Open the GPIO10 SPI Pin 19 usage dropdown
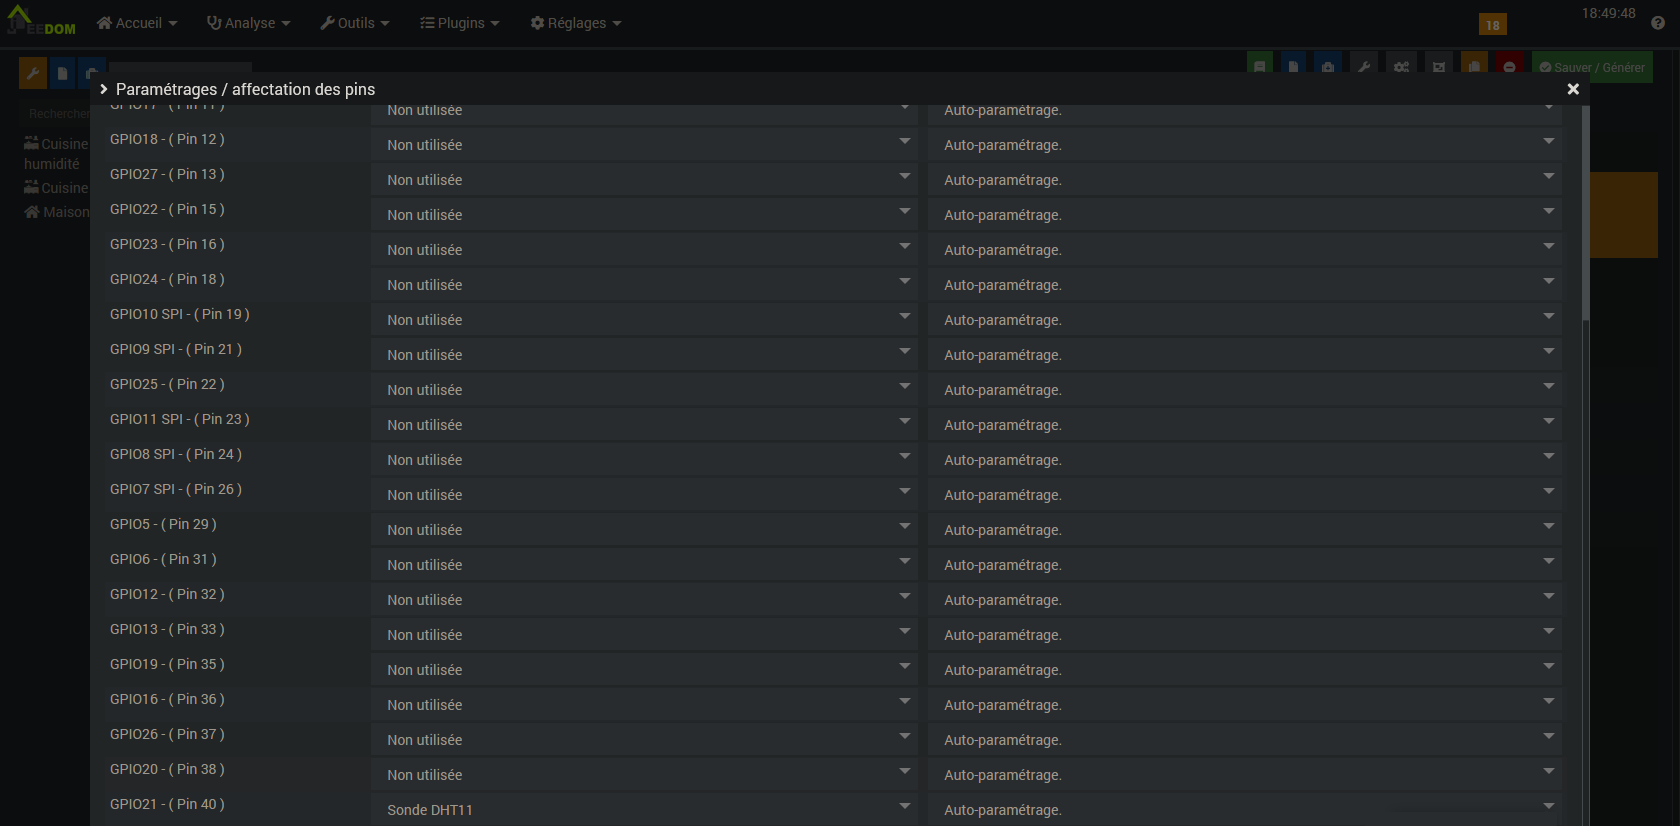This screenshot has width=1680, height=826. coord(644,320)
